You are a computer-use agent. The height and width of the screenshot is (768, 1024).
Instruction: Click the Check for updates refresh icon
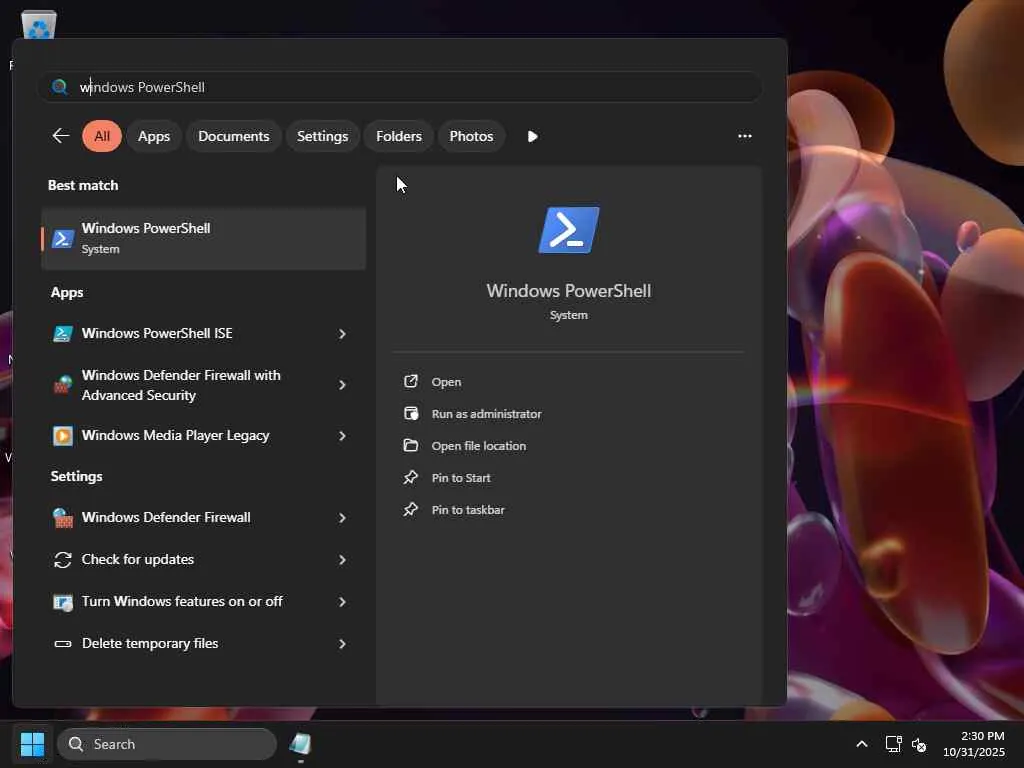point(63,560)
